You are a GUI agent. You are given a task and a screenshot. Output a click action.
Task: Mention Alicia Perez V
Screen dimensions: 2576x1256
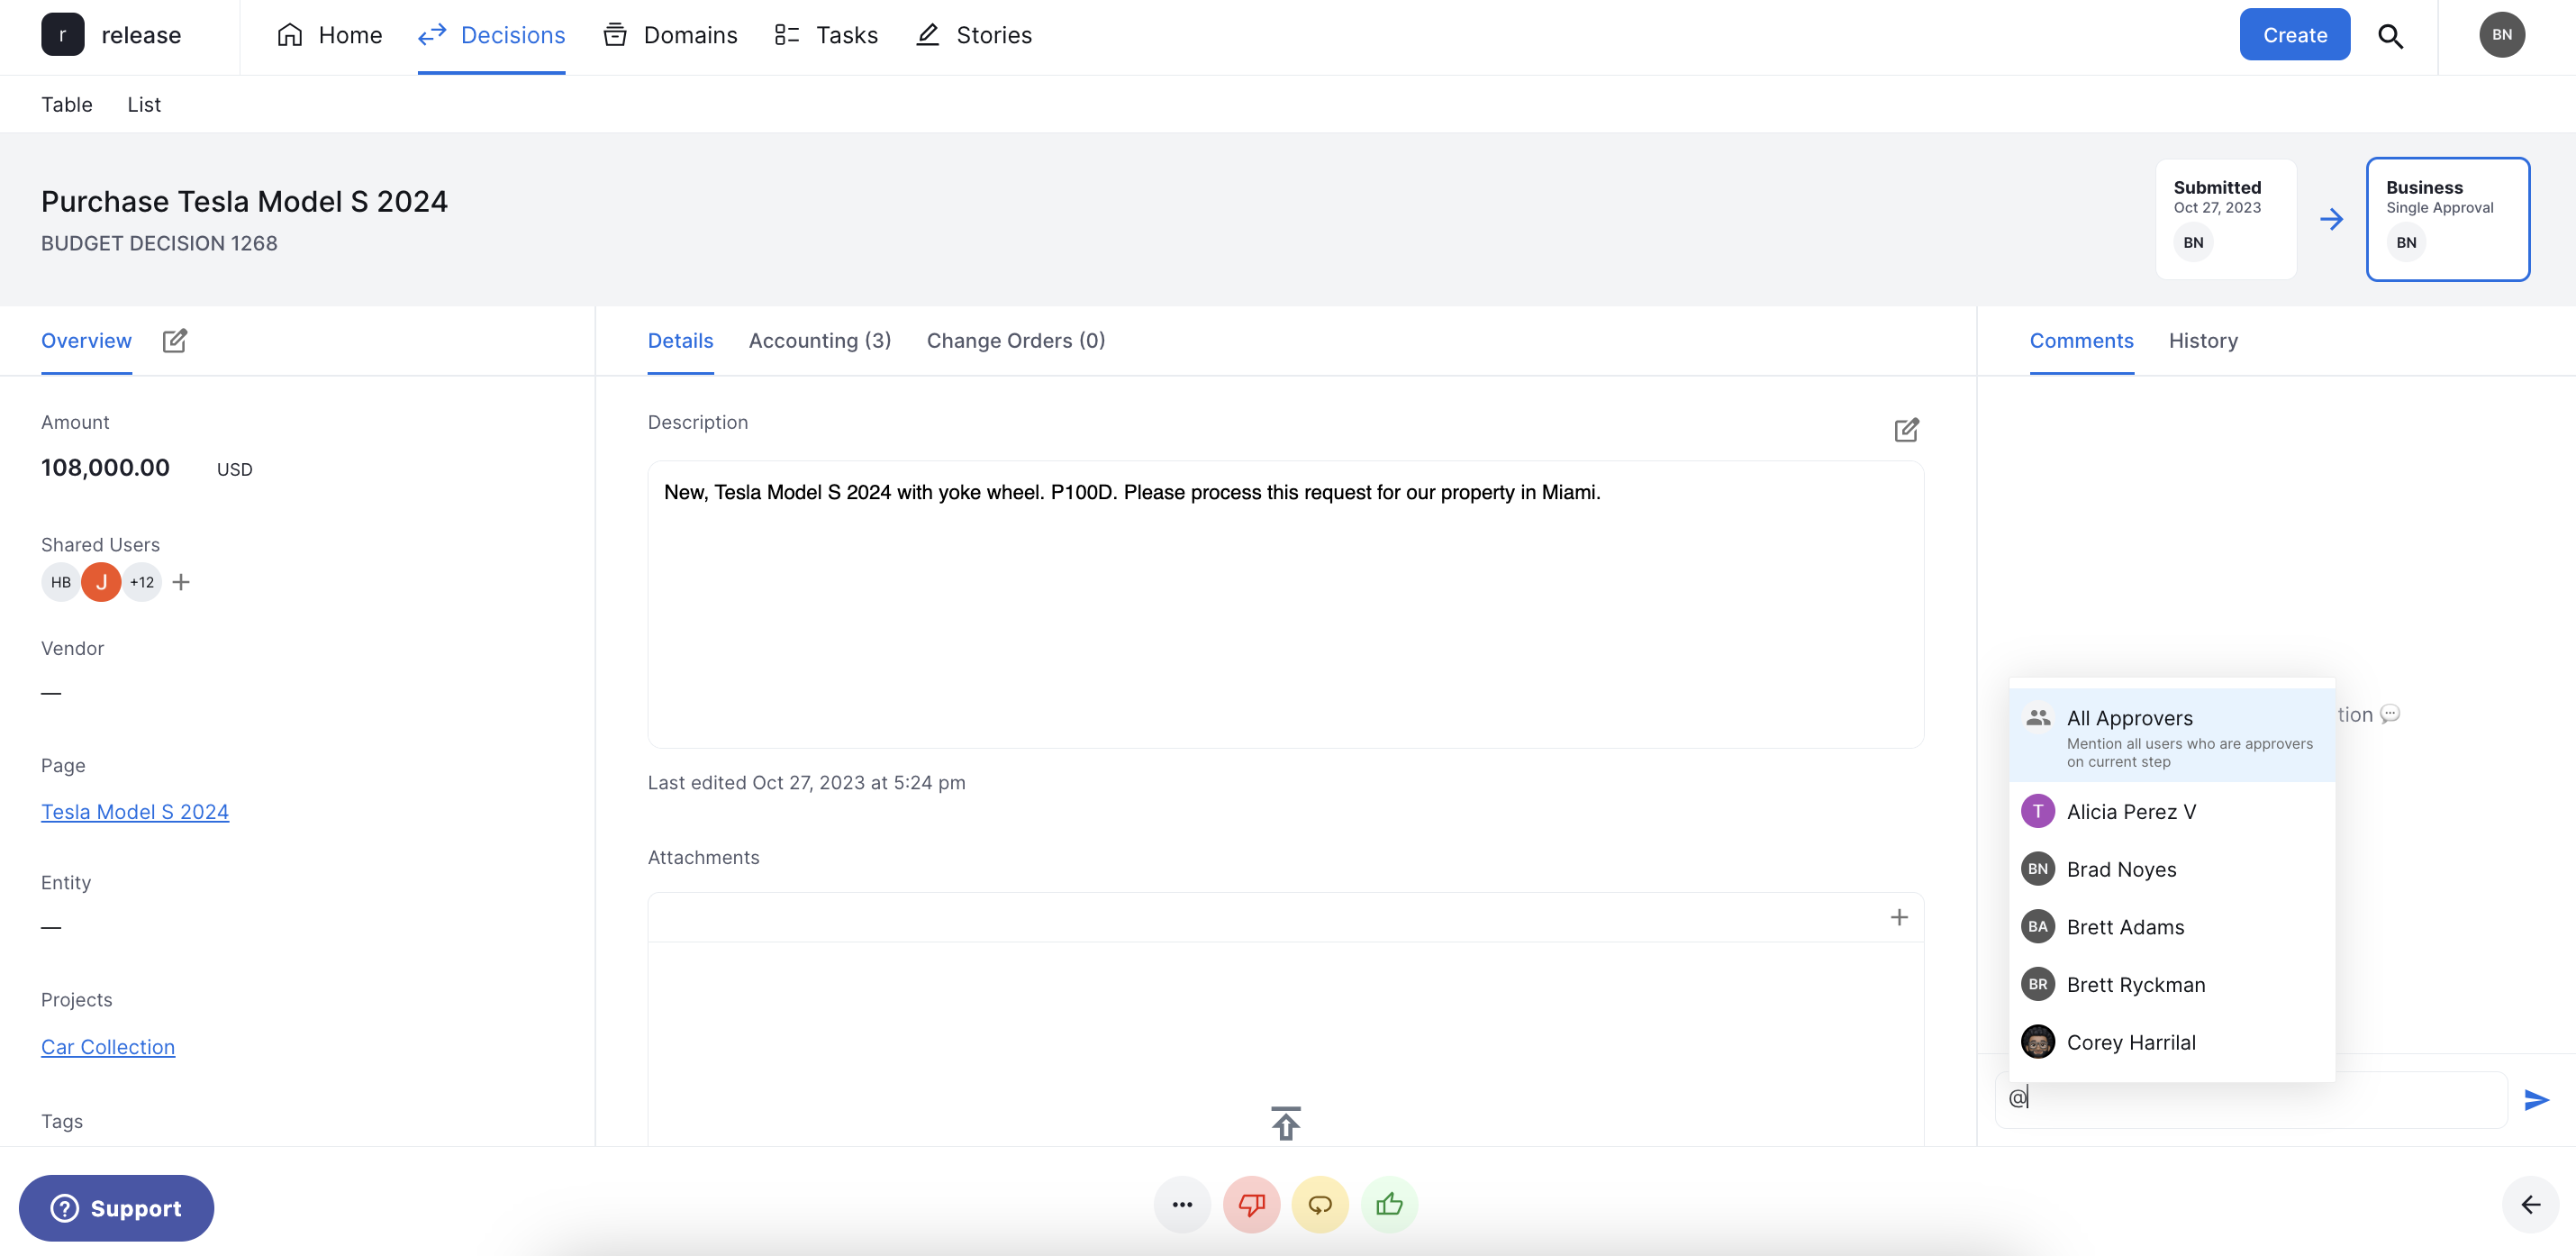pyautogui.click(x=2171, y=811)
